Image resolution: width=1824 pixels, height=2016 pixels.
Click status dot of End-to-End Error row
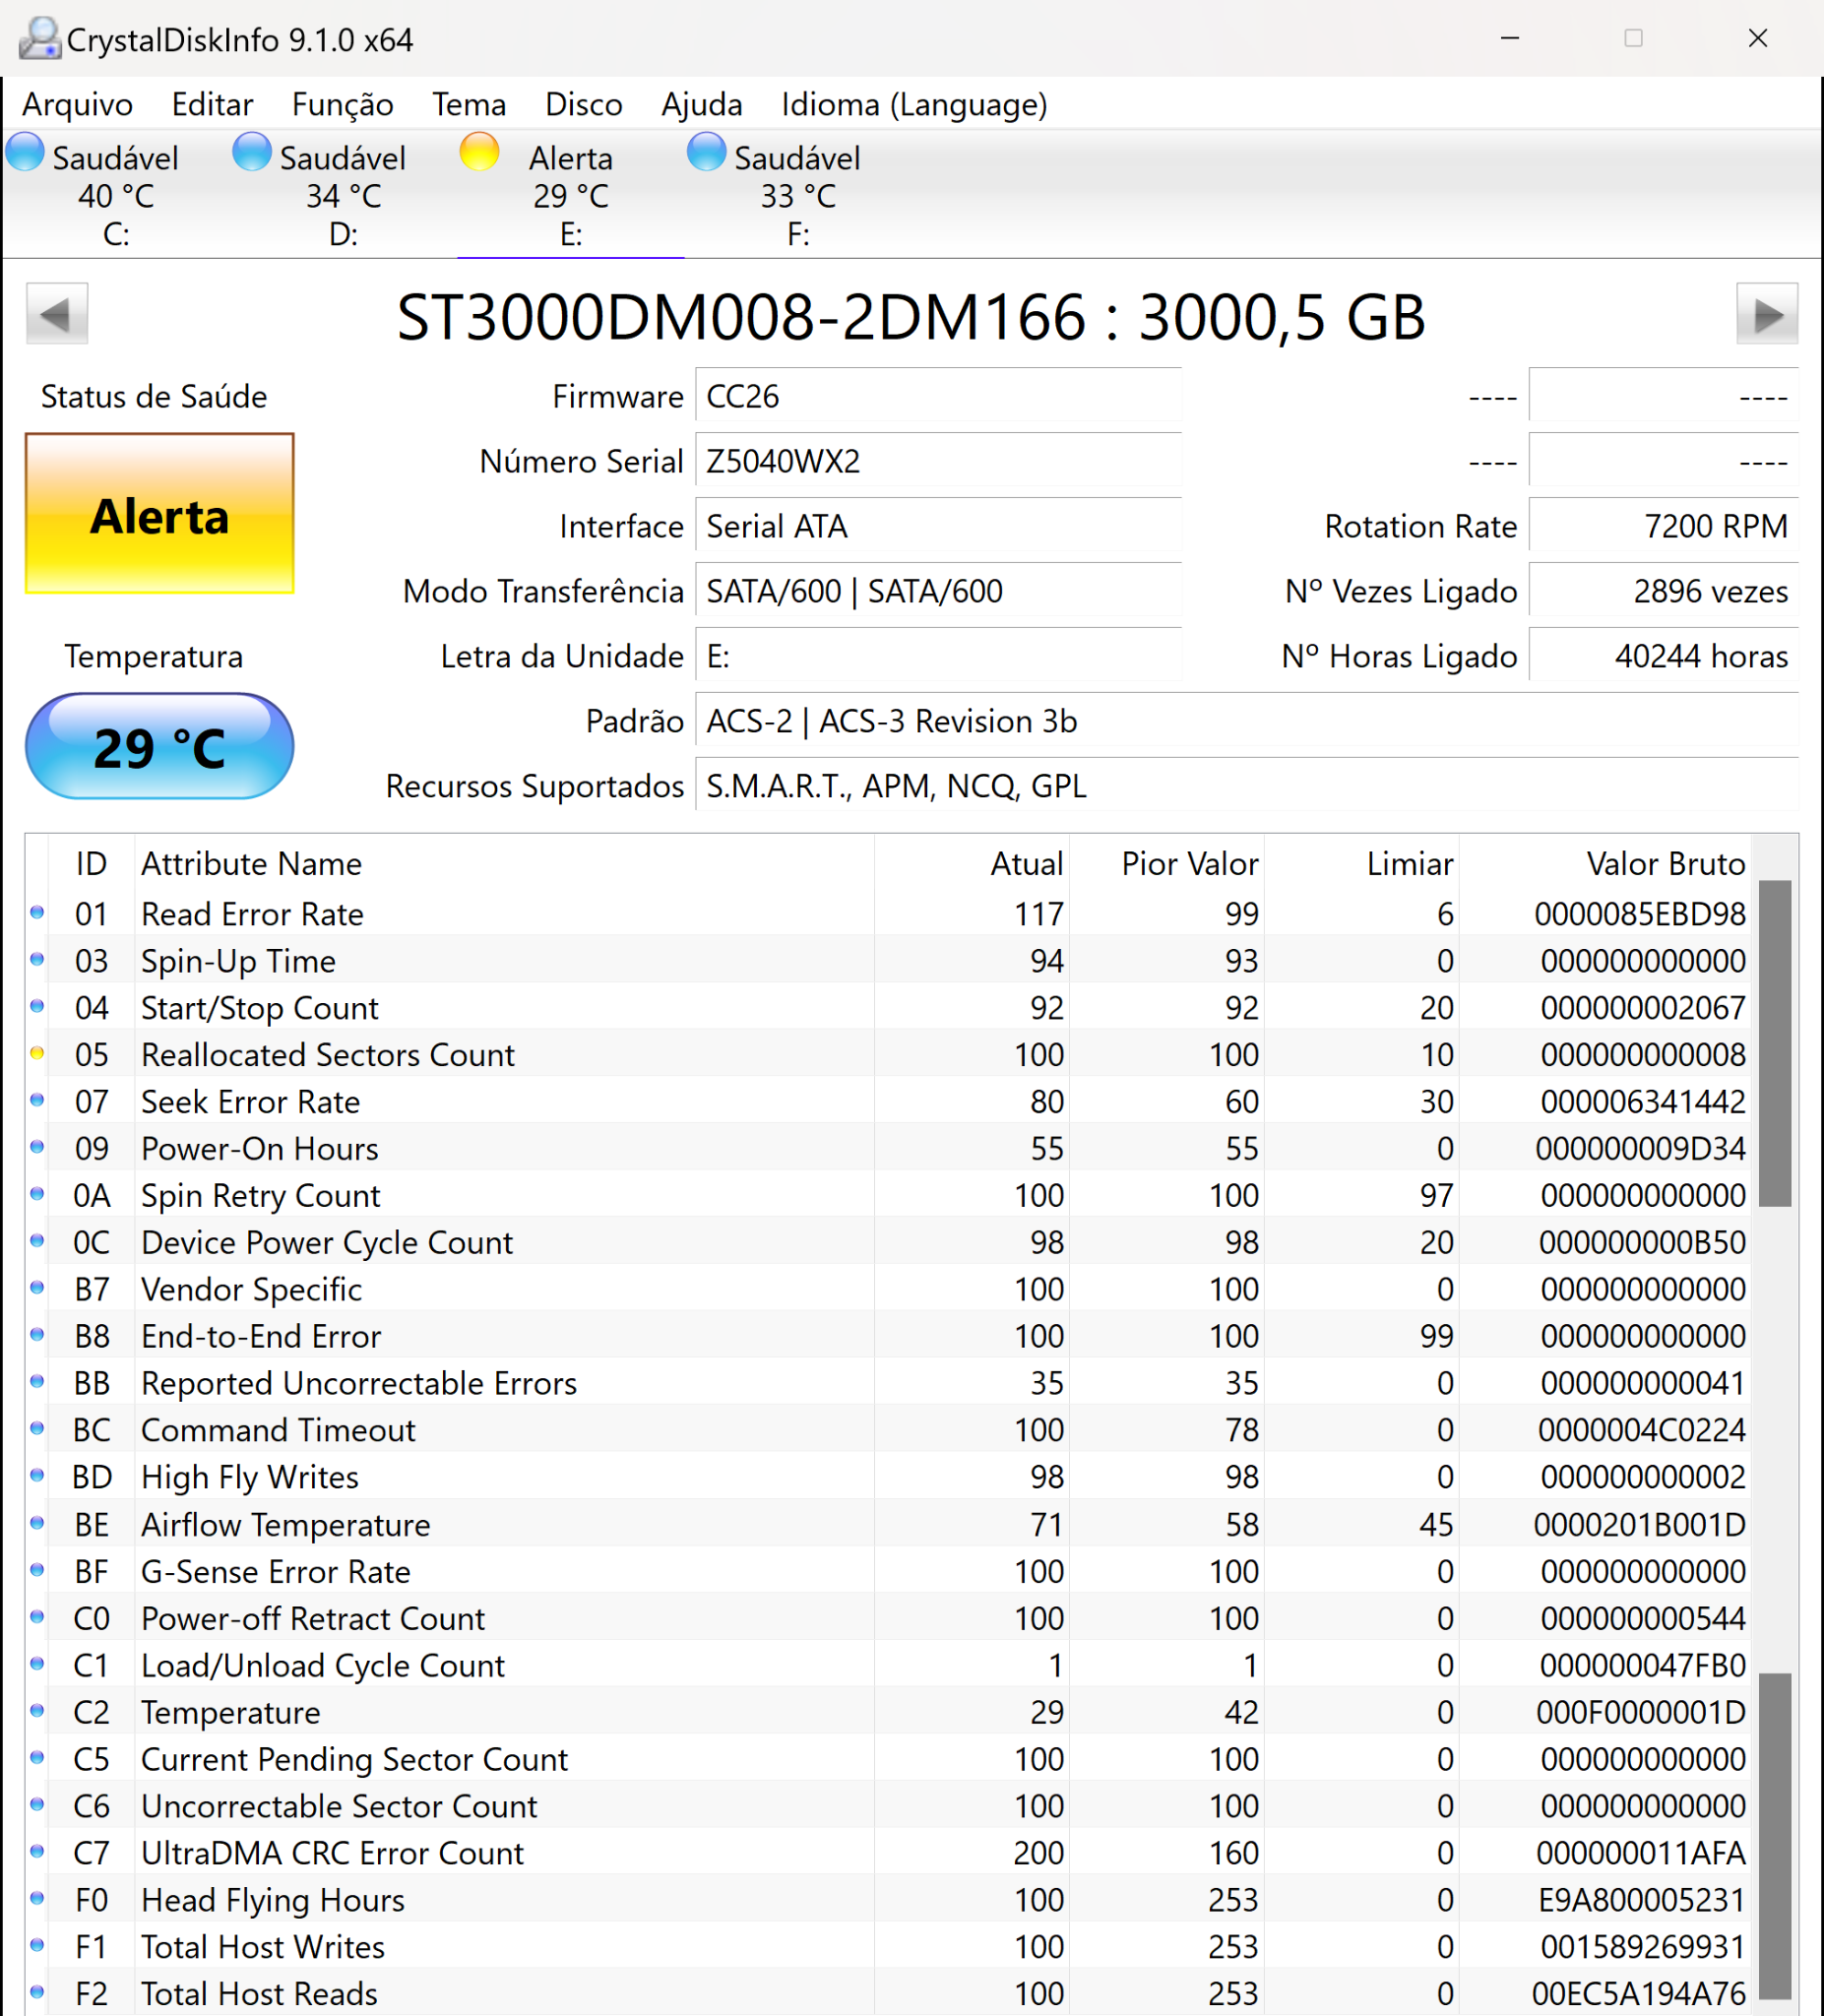[x=37, y=1335]
